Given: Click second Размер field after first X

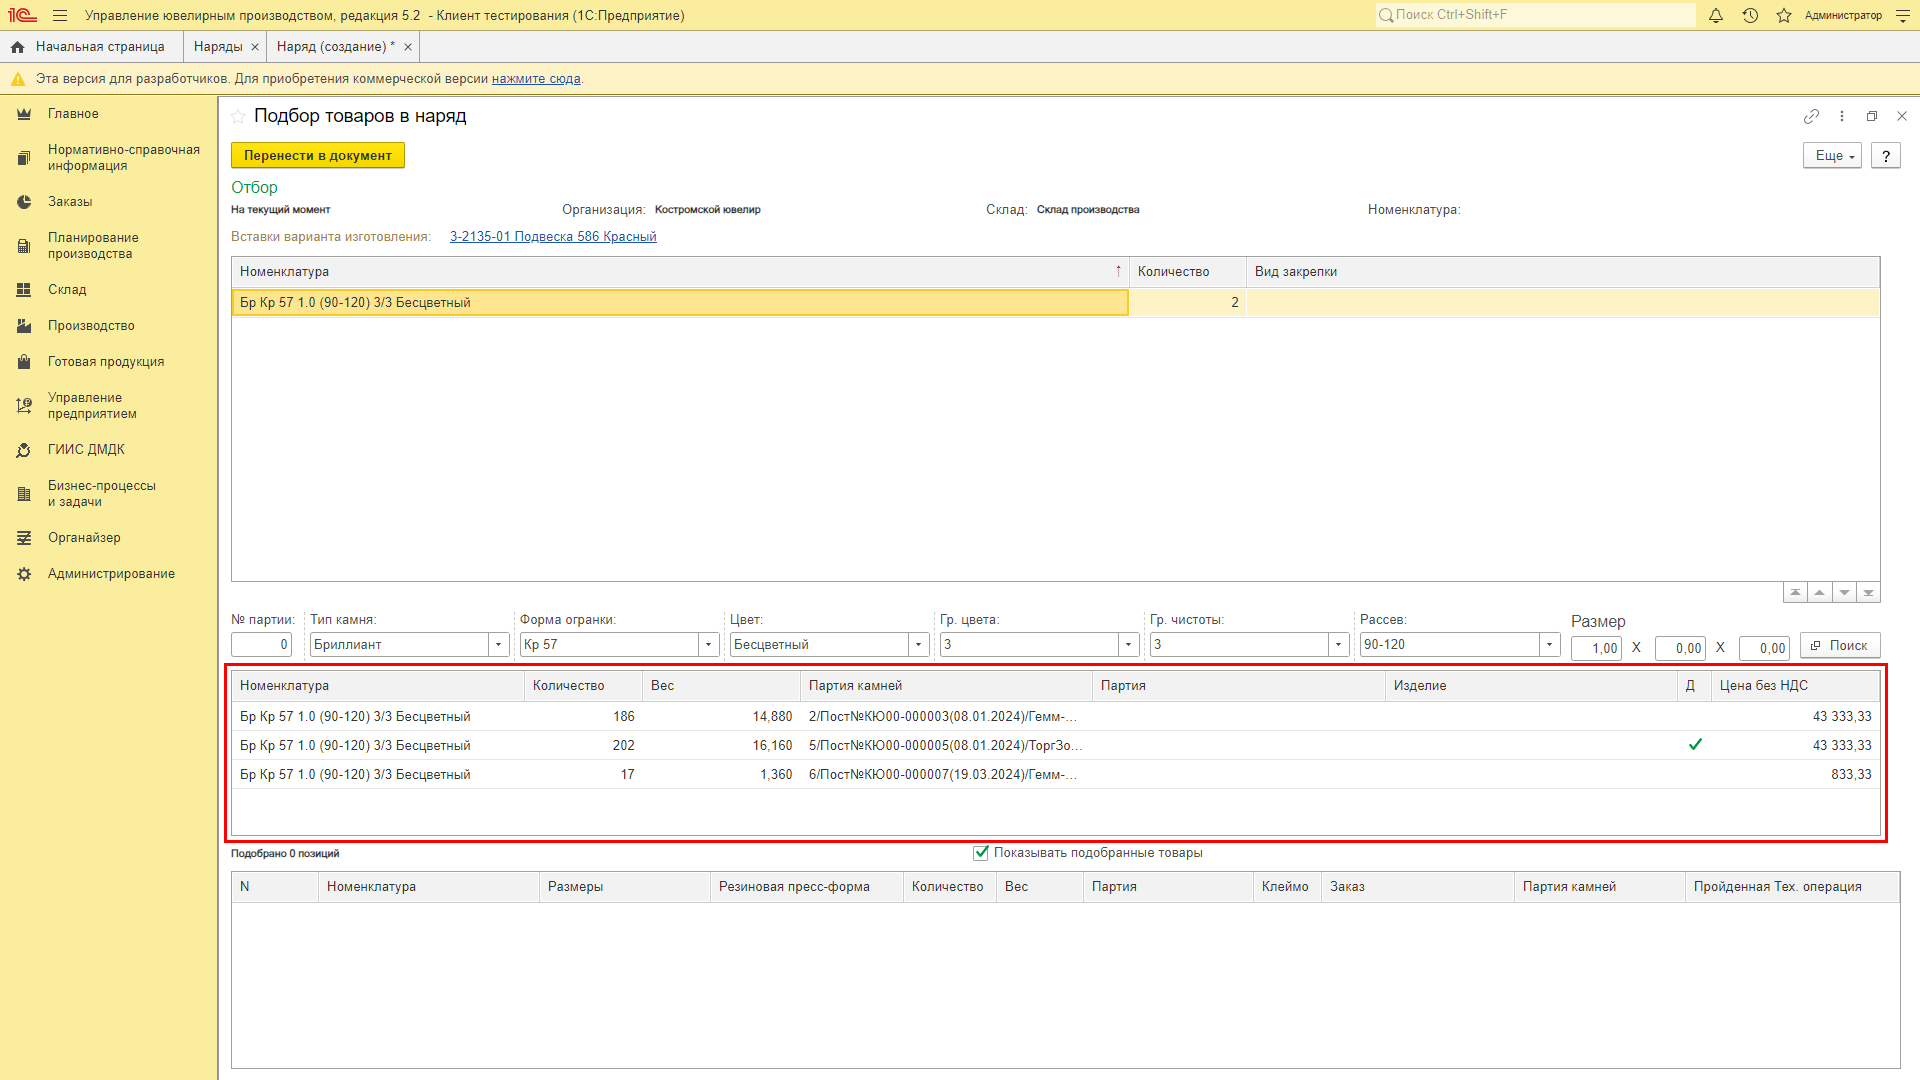Looking at the screenshot, I should click(x=1680, y=648).
